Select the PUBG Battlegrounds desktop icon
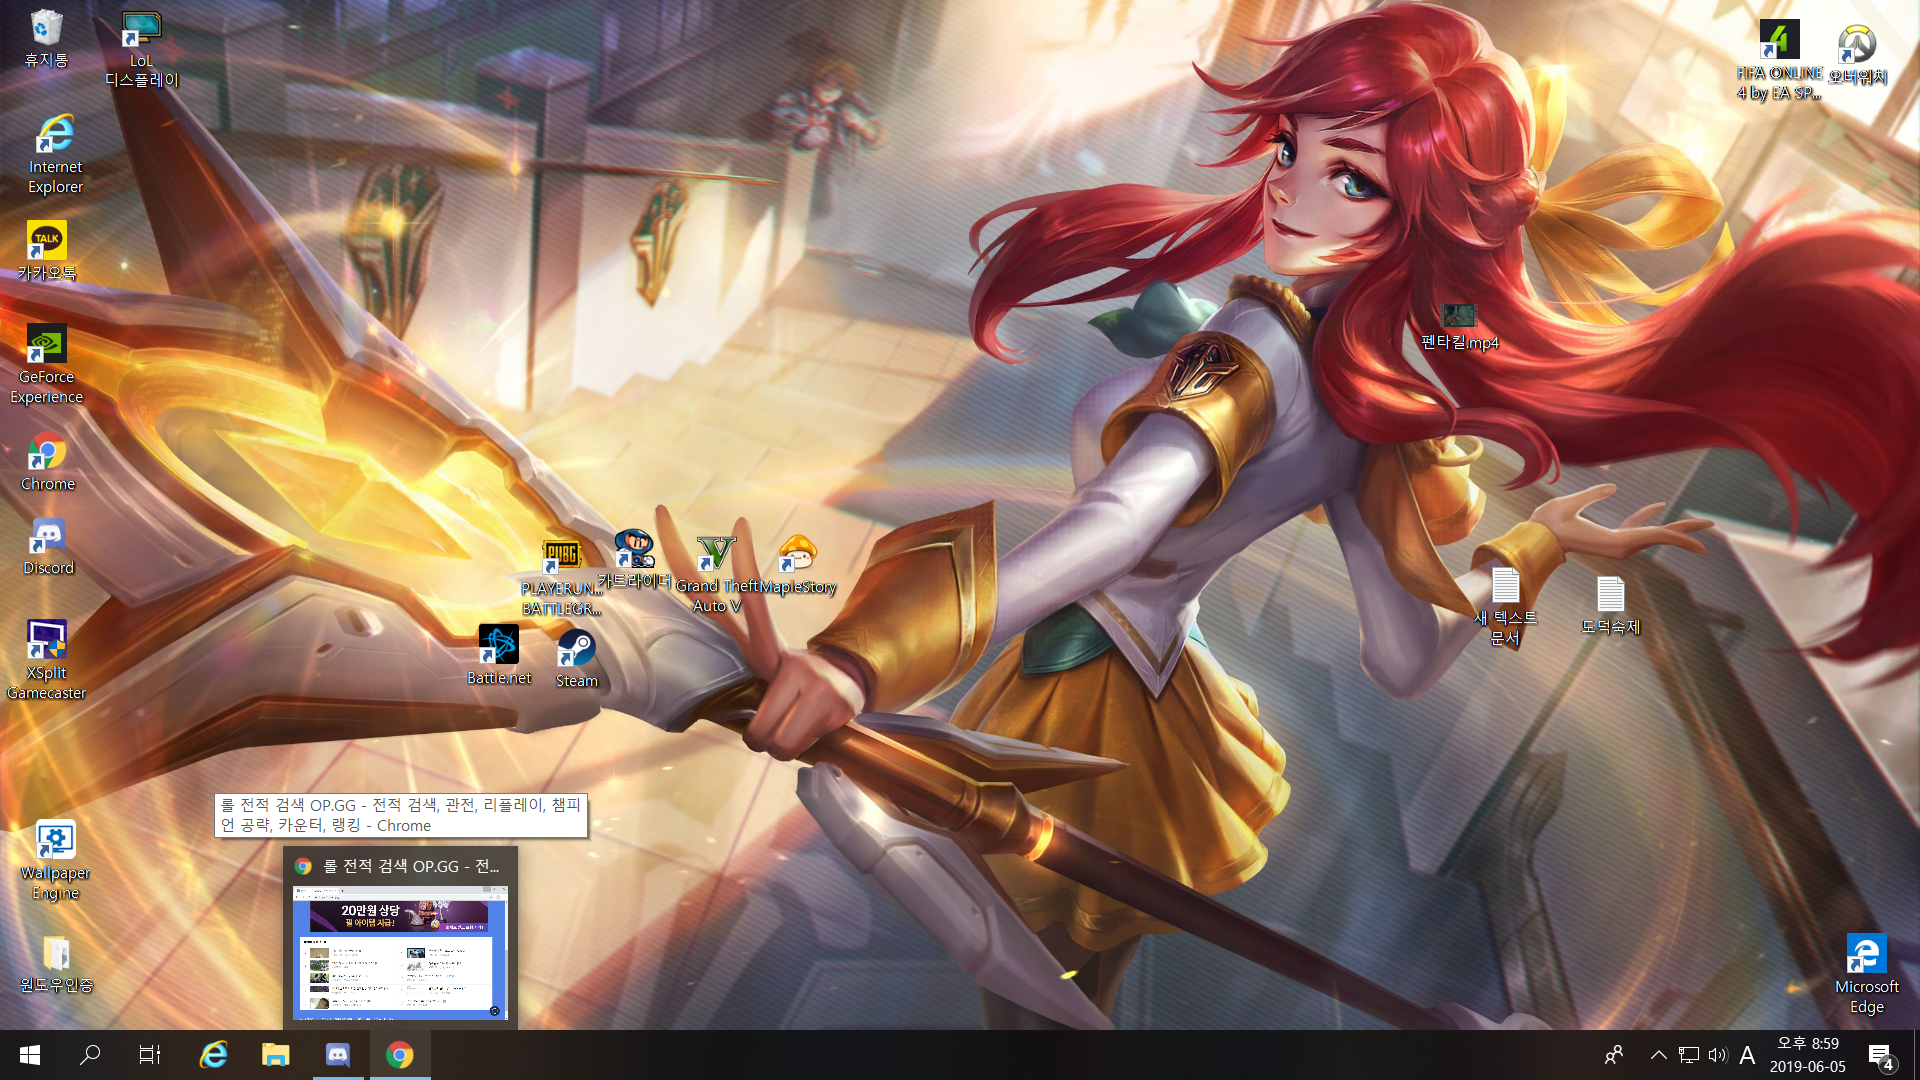The image size is (1920, 1080). pyautogui.click(x=561, y=556)
